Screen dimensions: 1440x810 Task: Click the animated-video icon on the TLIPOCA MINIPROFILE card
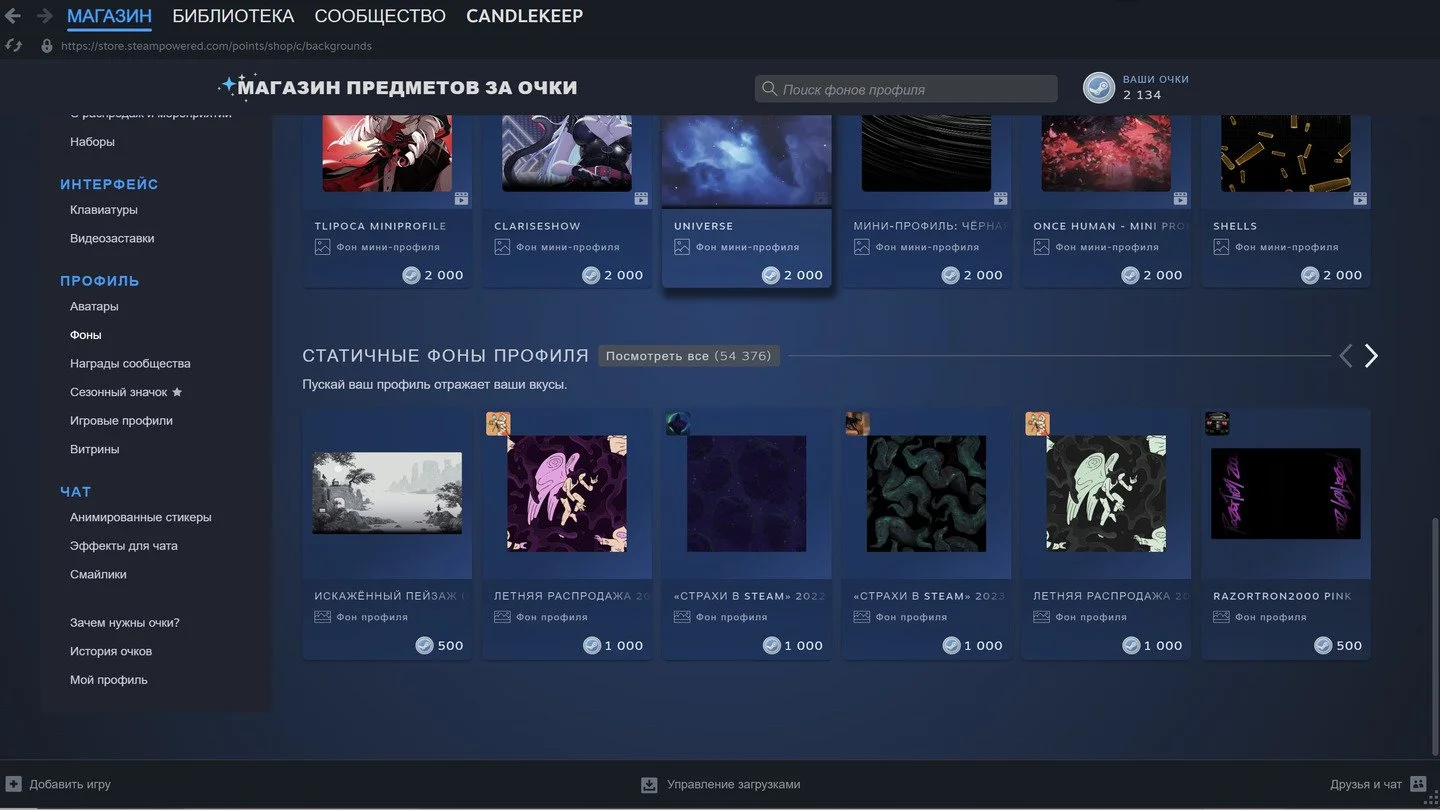(x=461, y=199)
